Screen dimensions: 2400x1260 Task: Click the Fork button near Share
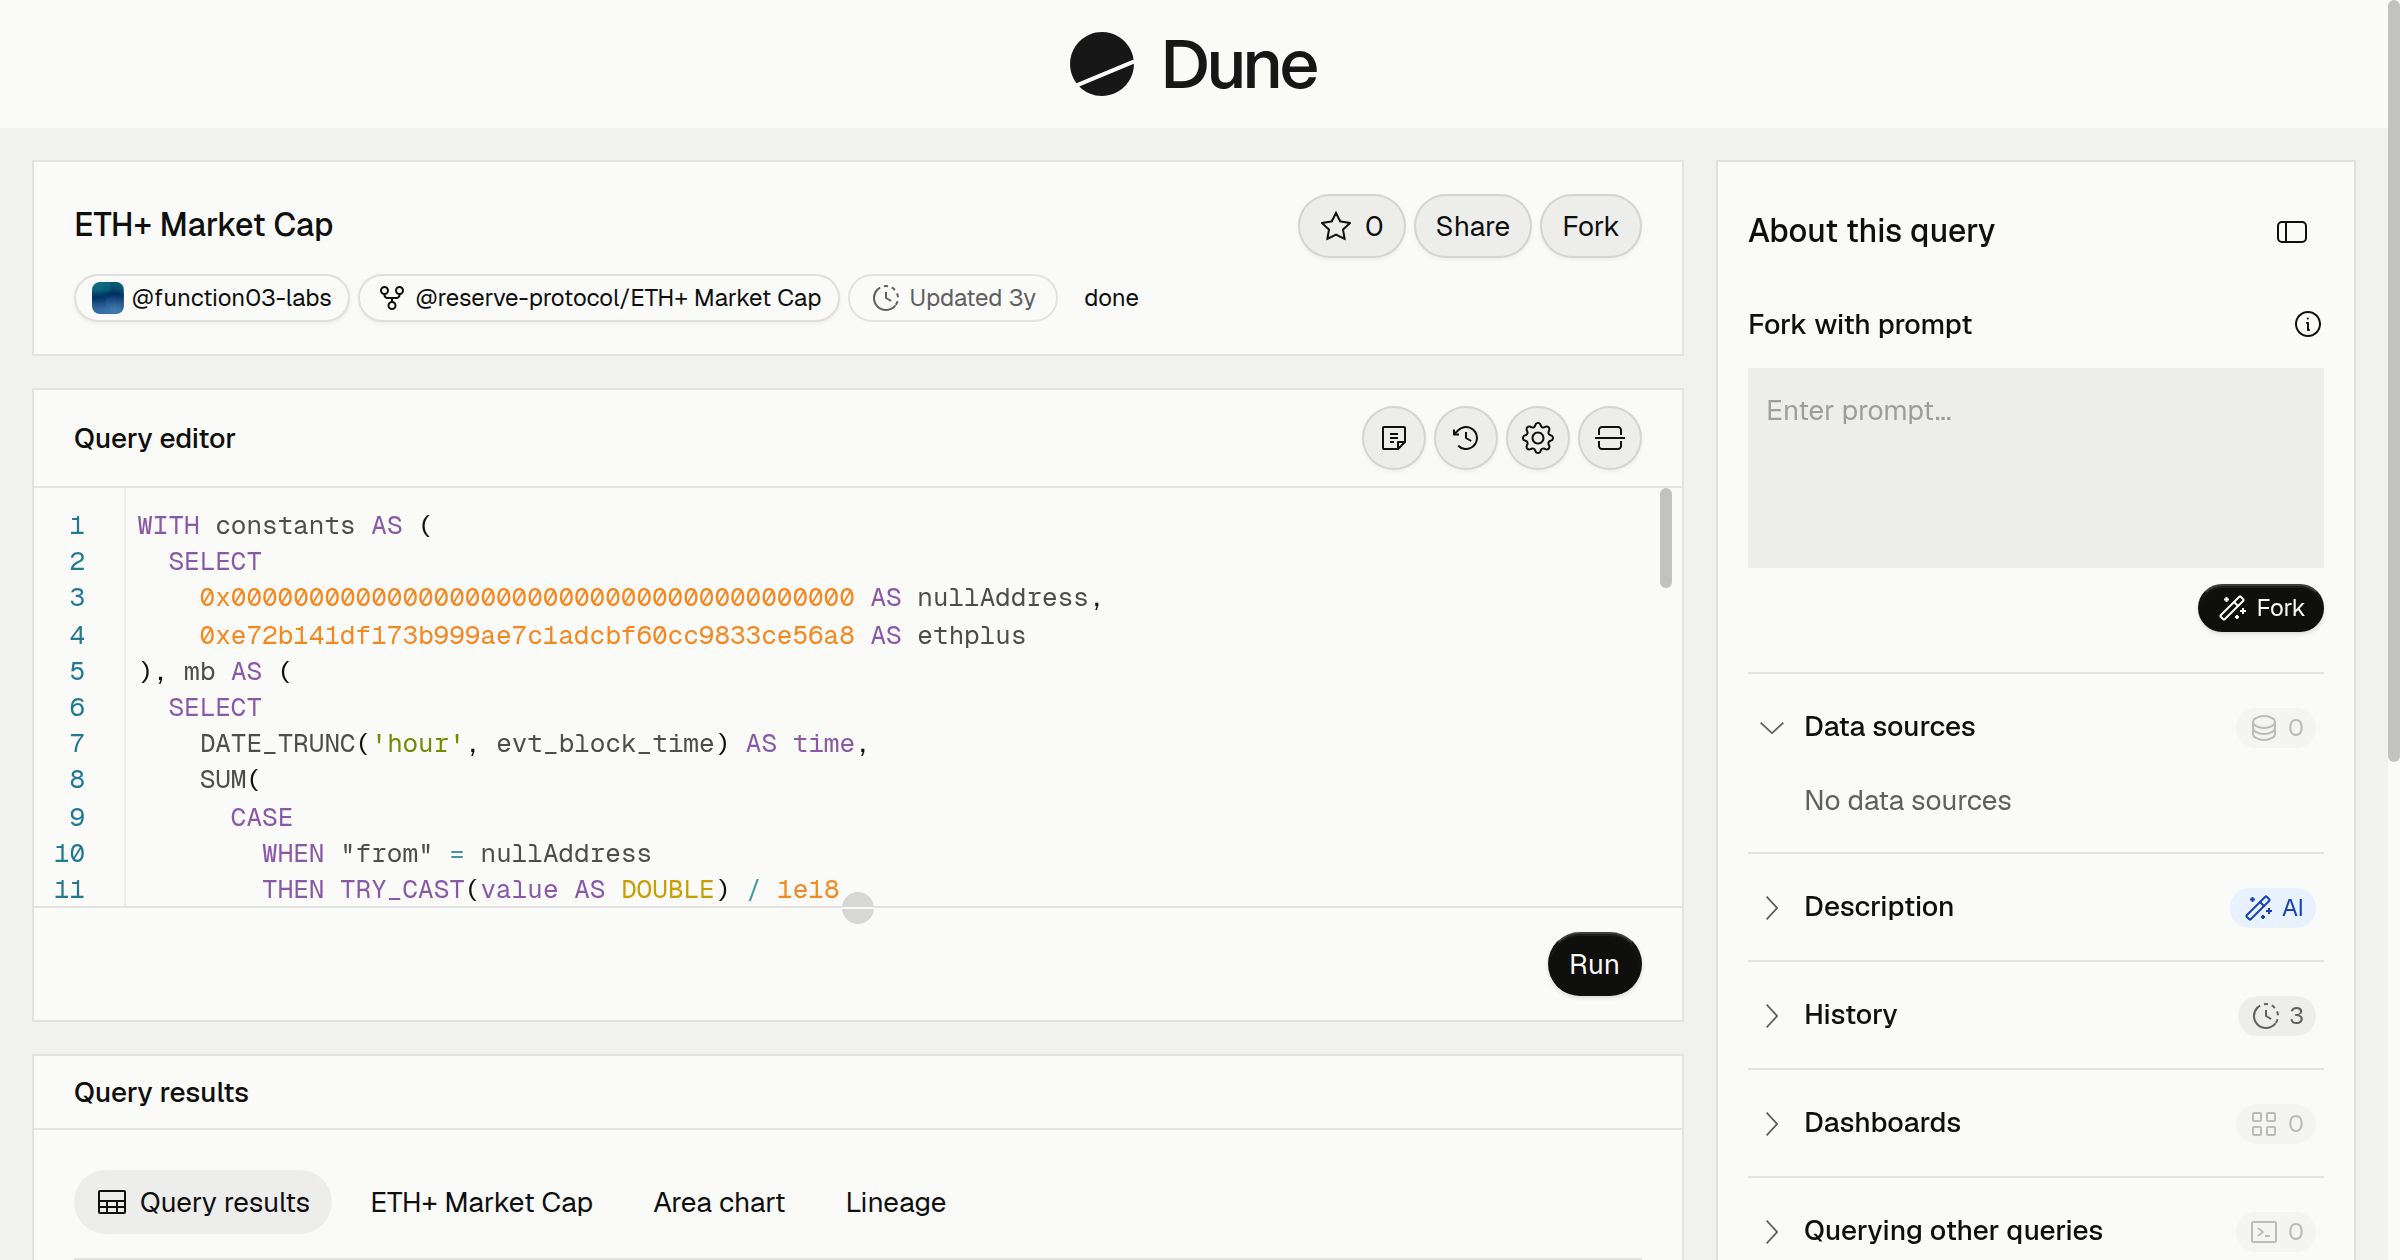coord(1590,226)
